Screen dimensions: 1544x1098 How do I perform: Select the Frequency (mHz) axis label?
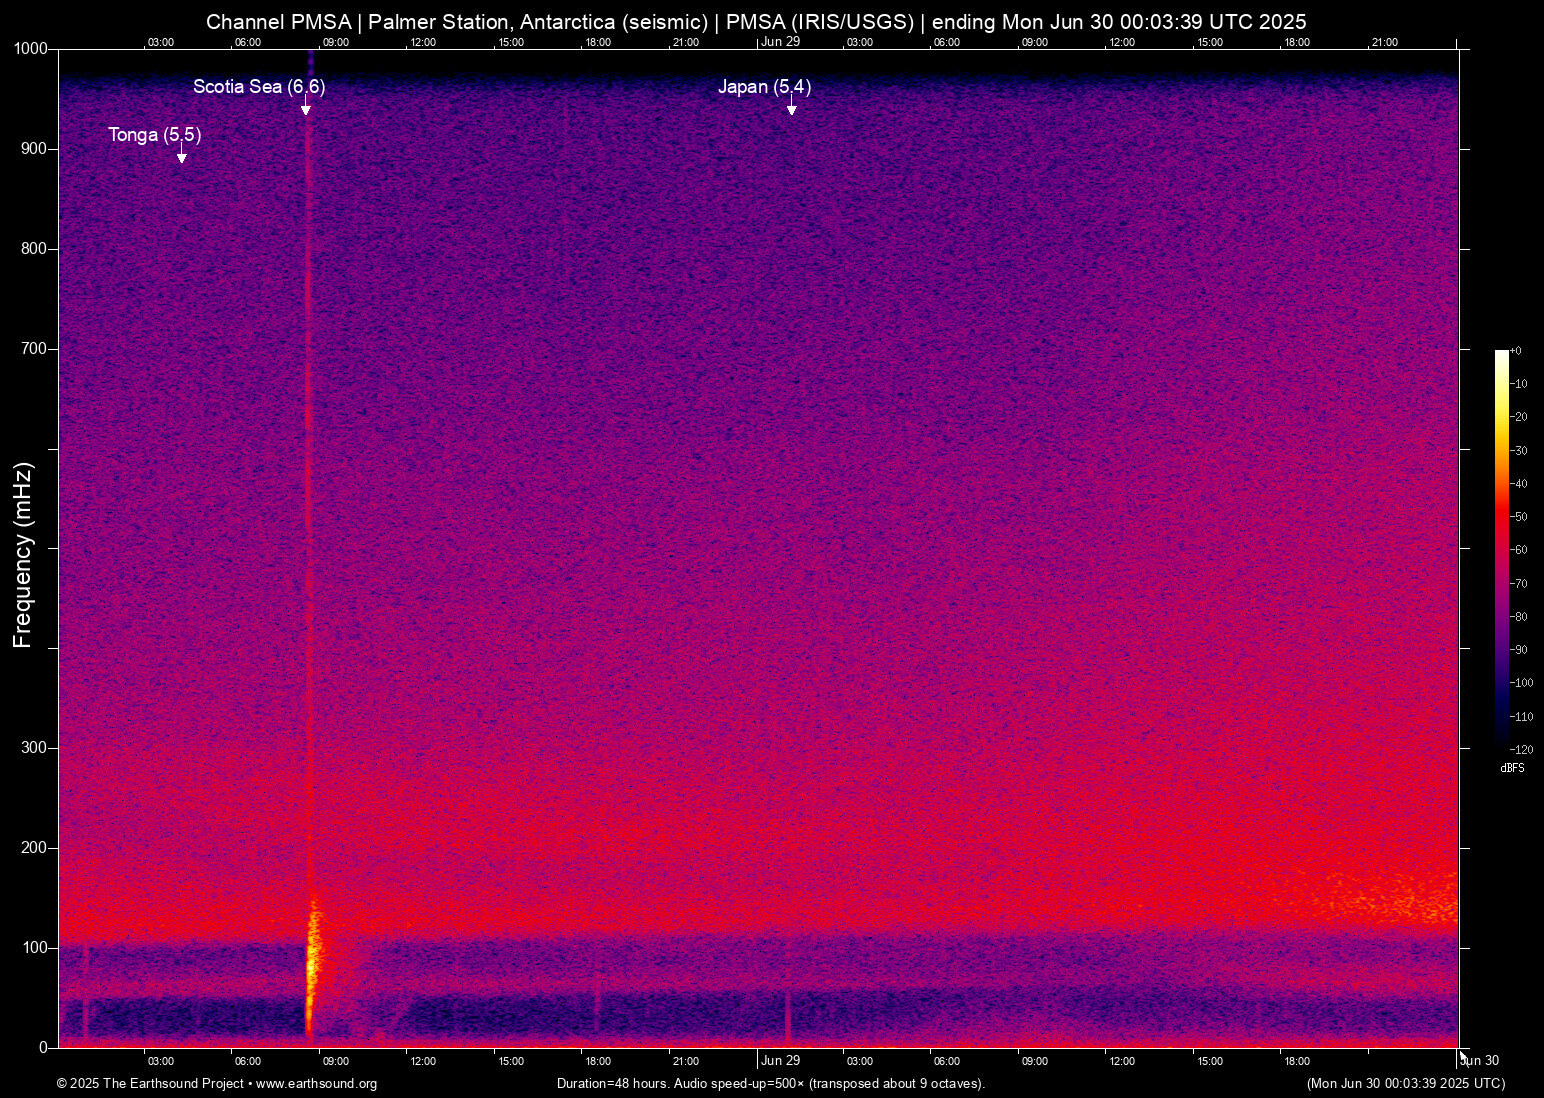22,556
